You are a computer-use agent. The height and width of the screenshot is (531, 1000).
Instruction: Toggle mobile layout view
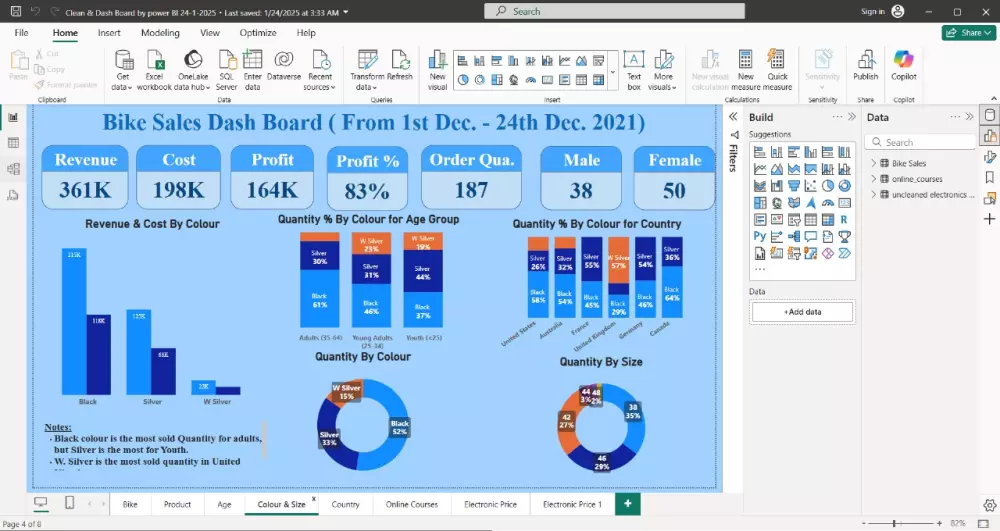click(70, 503)
